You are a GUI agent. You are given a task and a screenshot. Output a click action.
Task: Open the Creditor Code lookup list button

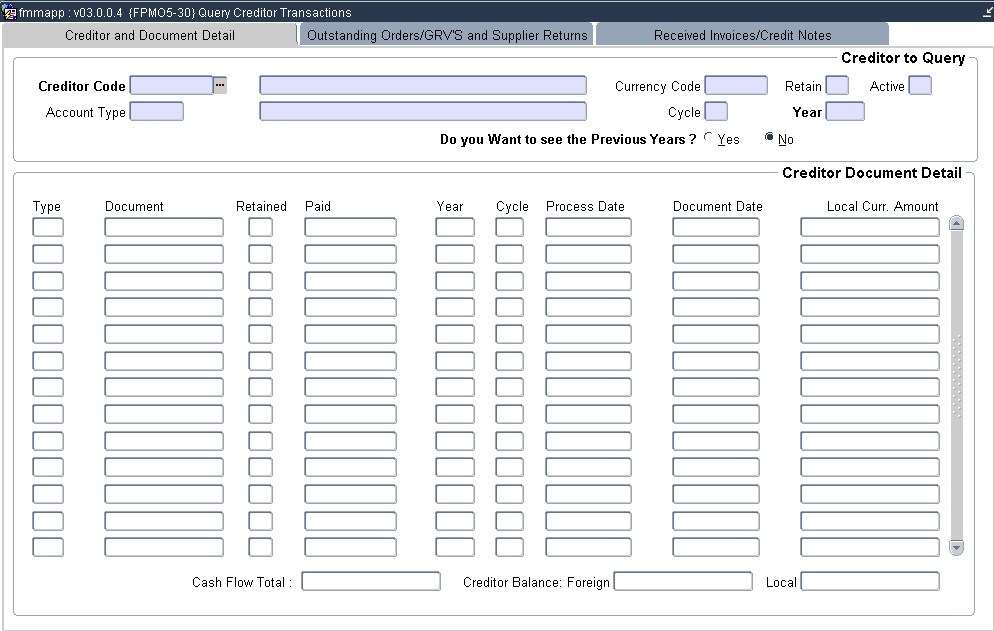pos(220,86)
